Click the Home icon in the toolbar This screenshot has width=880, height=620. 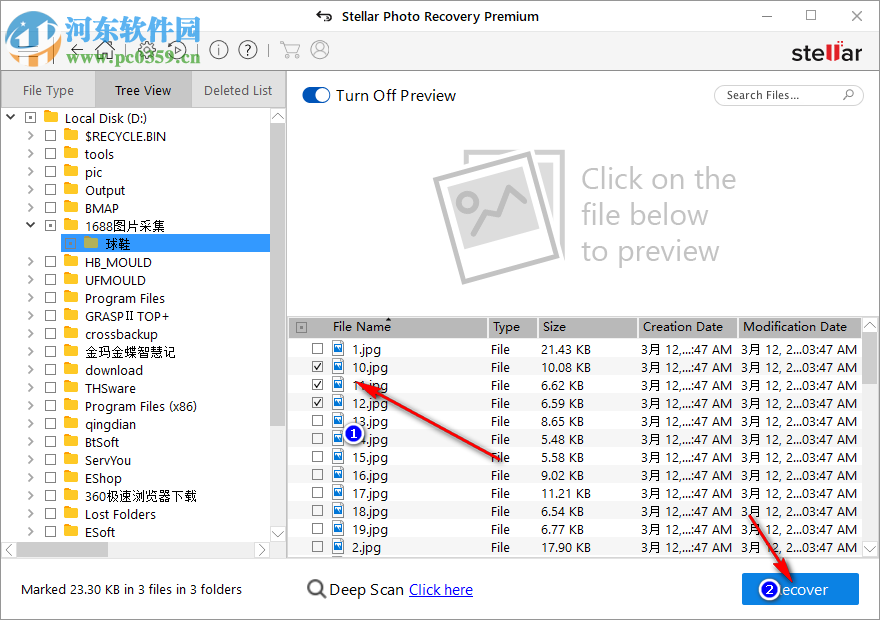[105, 49]
